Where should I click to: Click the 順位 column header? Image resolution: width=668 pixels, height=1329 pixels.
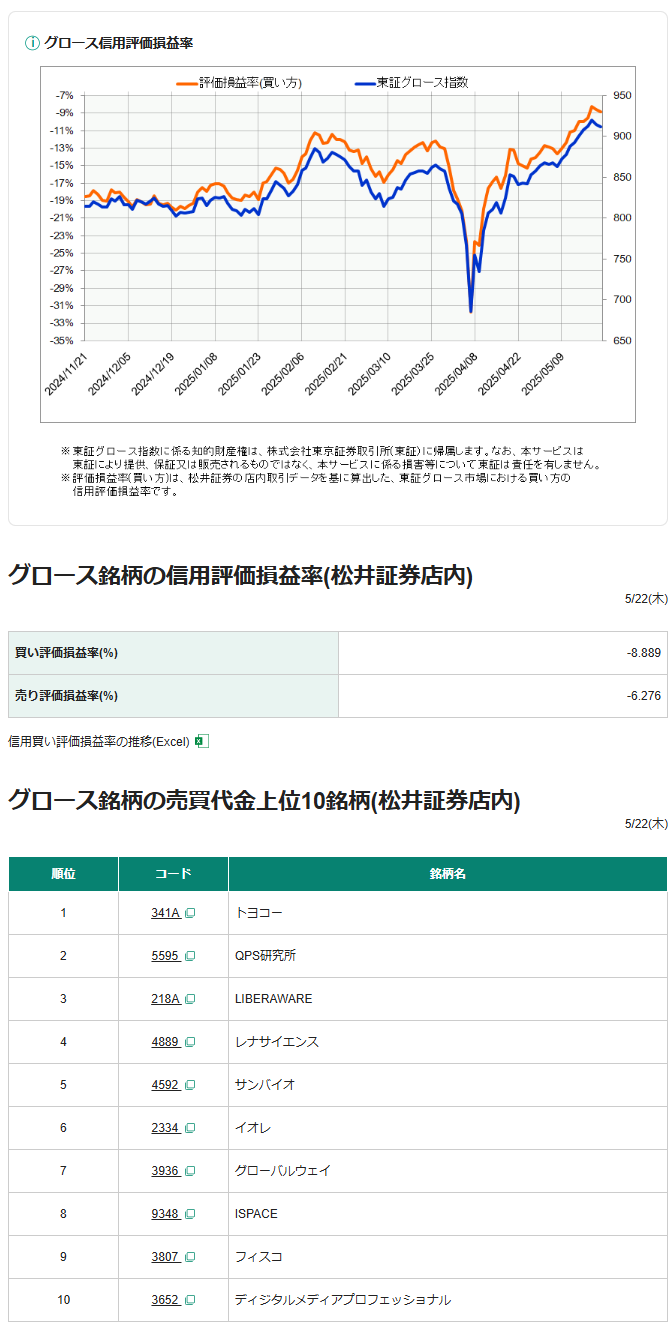(x=63, y=874)
